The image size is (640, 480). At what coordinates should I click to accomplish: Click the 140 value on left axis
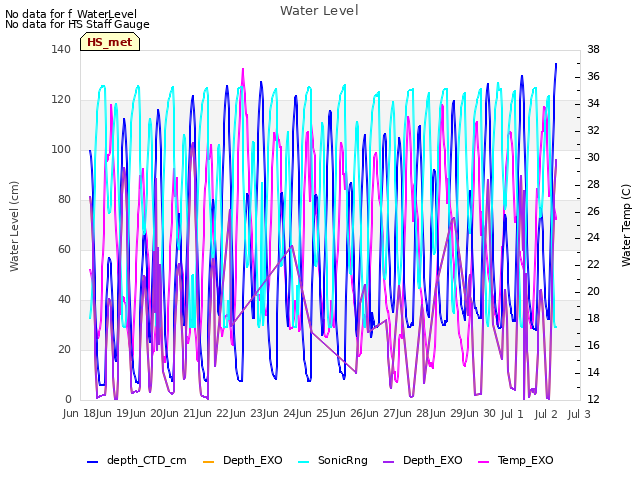(61, 49)
